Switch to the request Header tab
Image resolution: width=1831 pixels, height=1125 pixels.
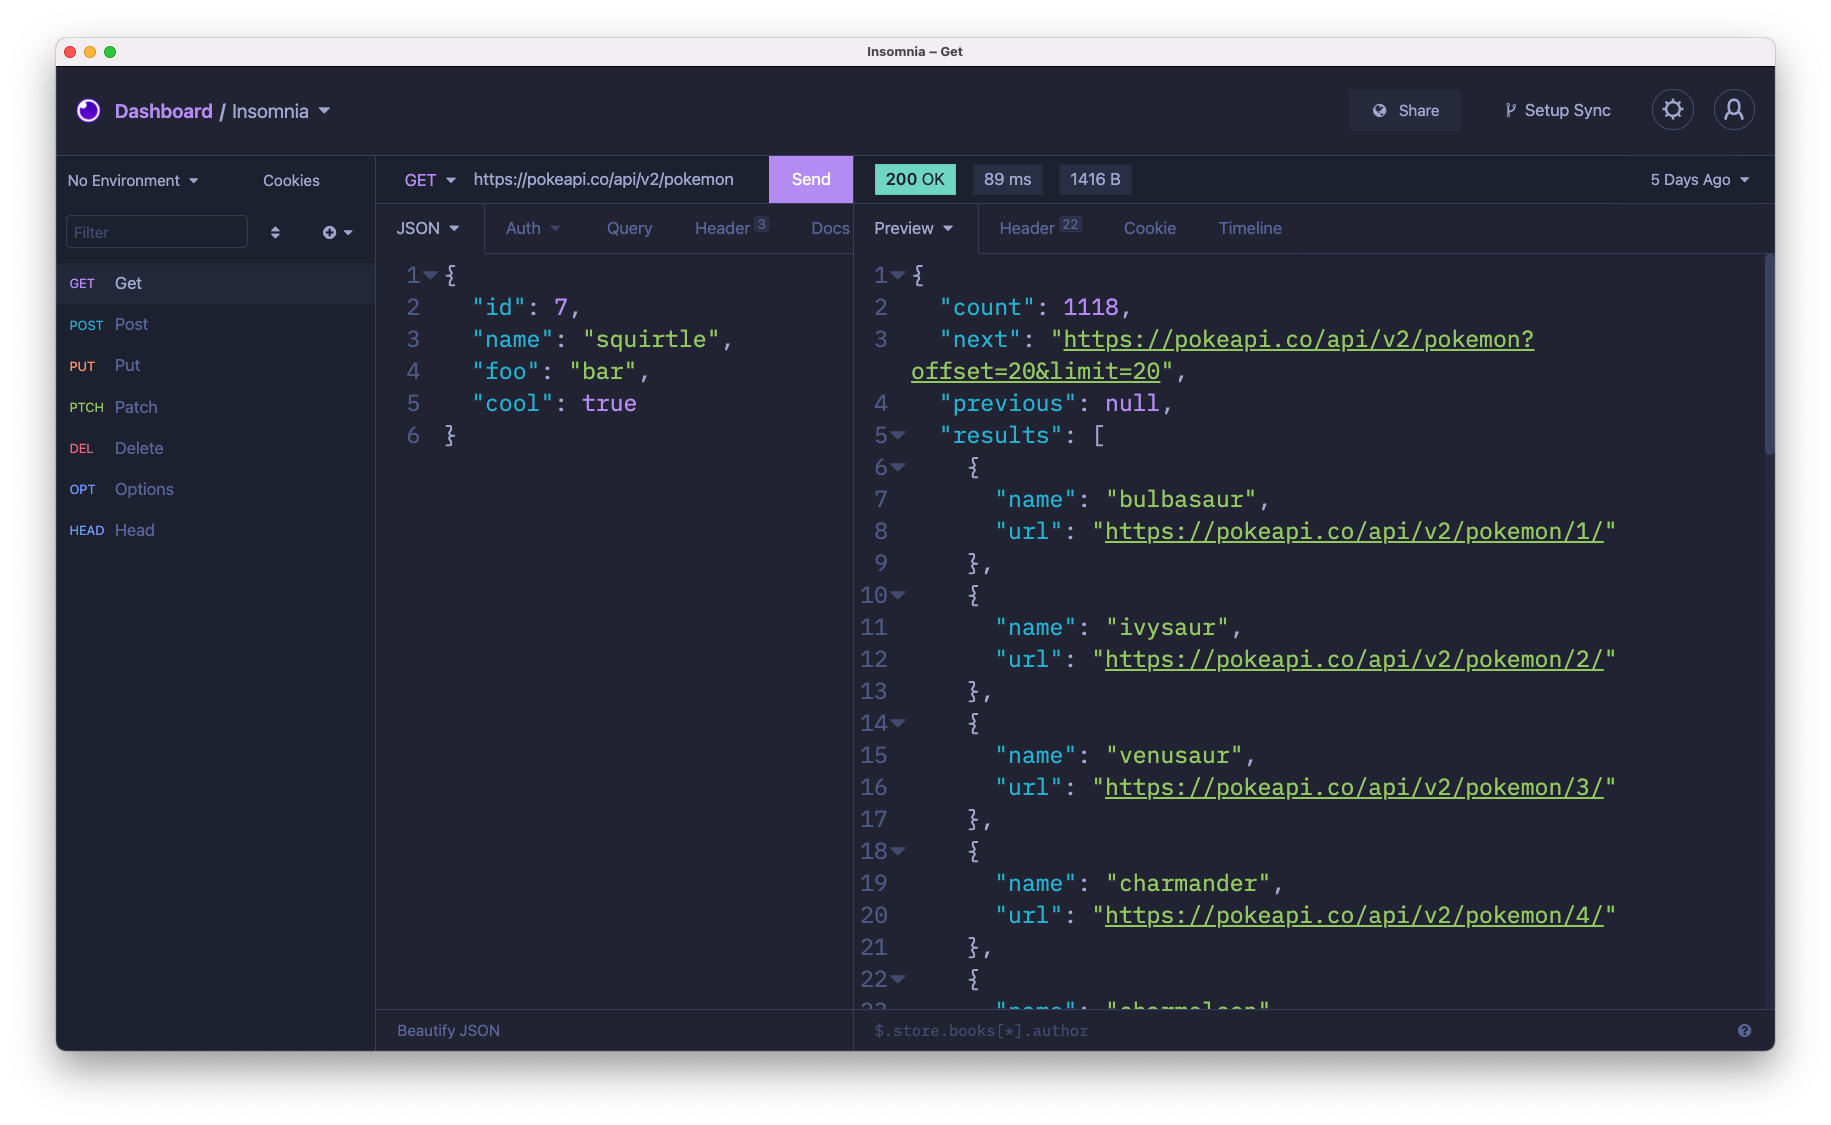click(731, 229)
